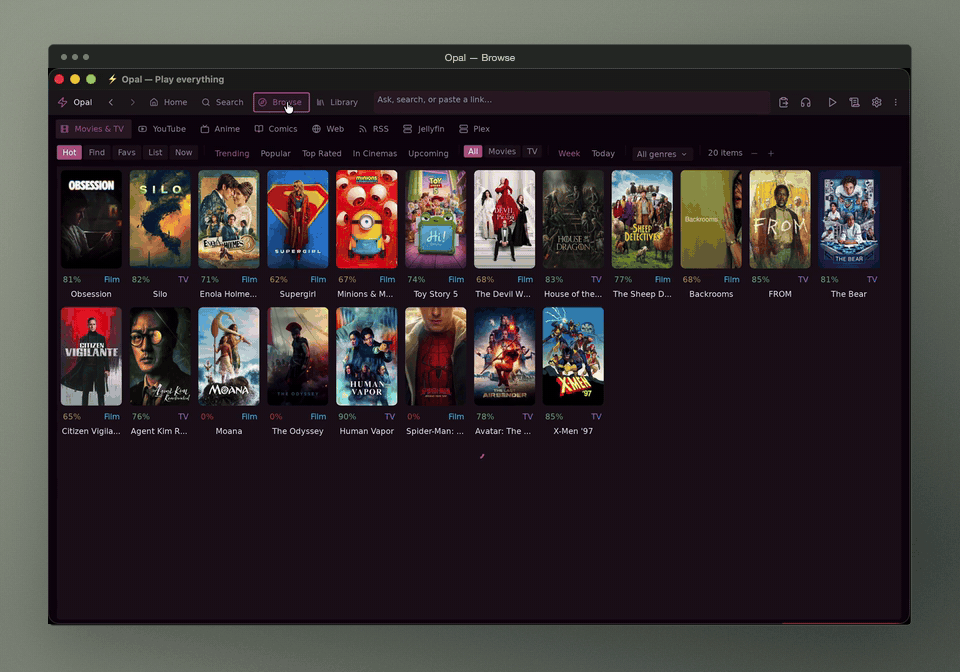Switch to the Favs view
960x672 pixels.
coord(127,152)
